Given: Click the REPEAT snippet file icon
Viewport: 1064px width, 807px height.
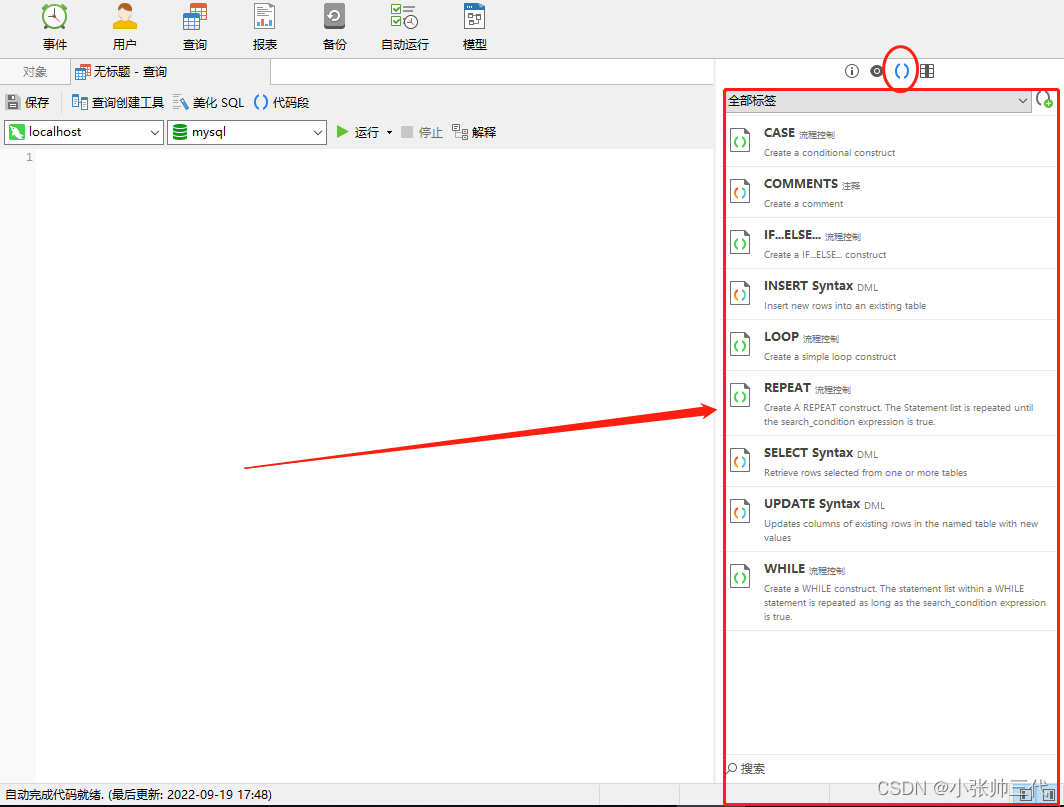Looking at the screenshot, I should pyautogui.click(x=740, y=395).
